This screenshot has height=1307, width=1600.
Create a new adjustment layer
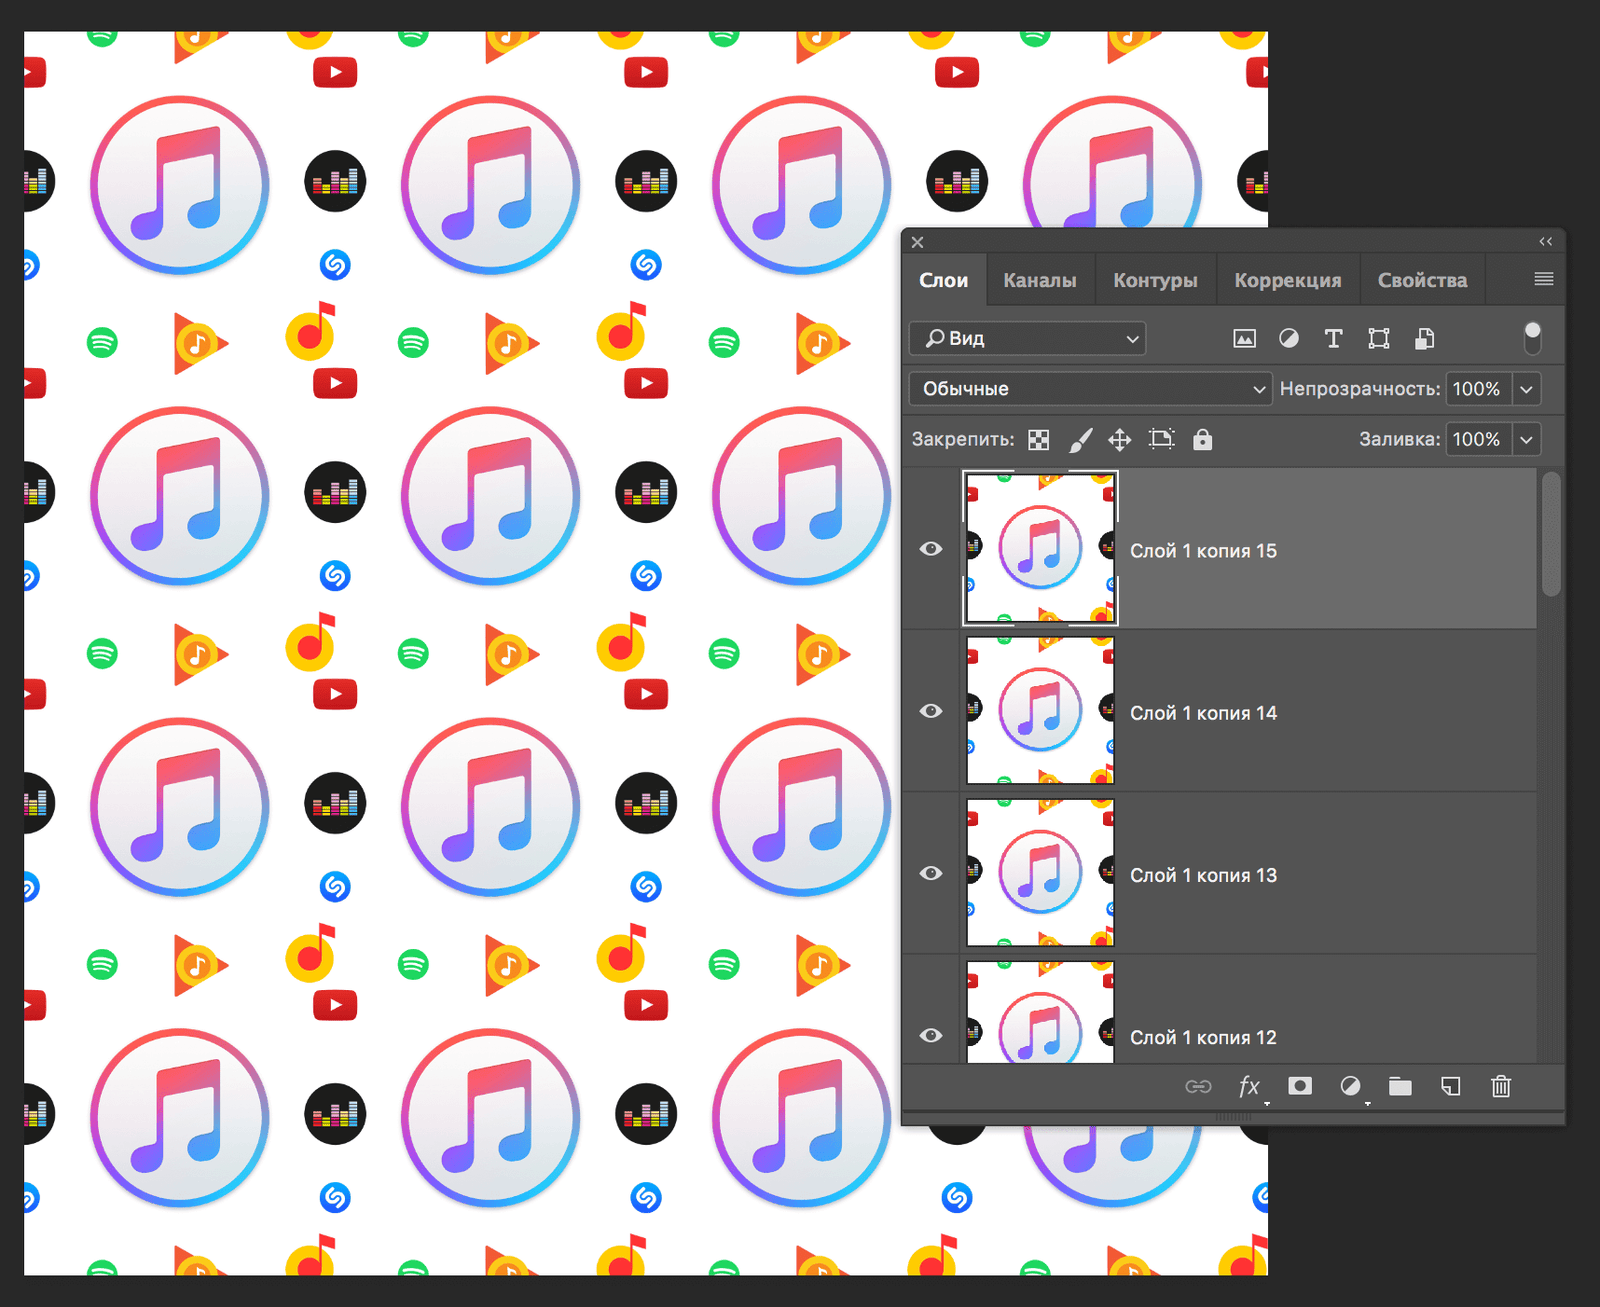[x=1350, y=1087]
